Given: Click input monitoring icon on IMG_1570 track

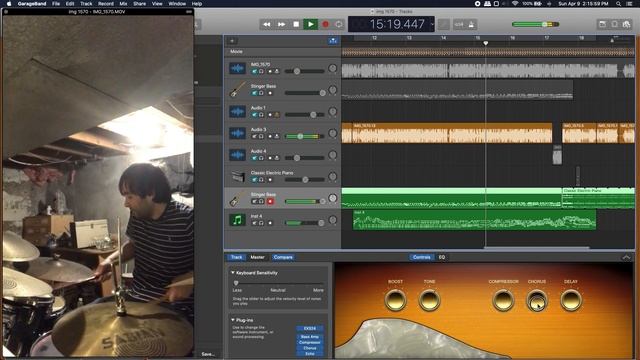Looking at the screenshot, I should click(277, 71).
